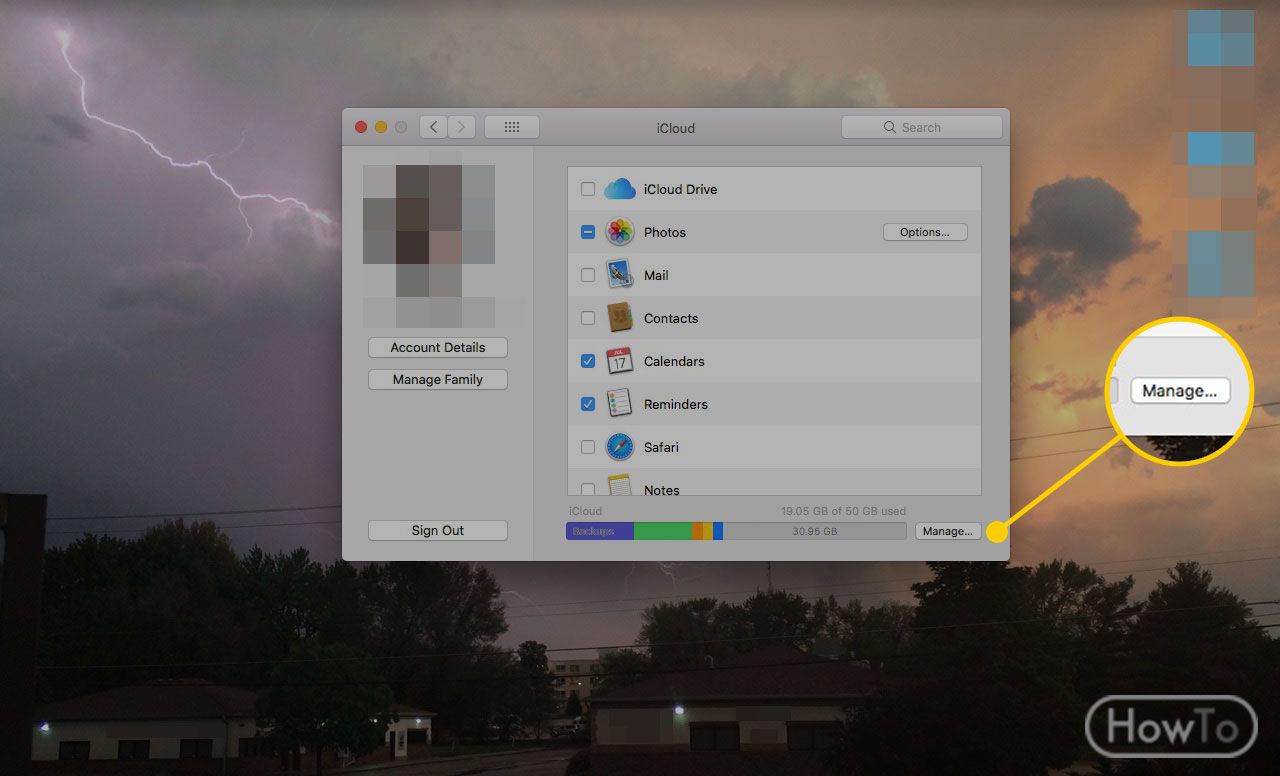Click the "19.05 GB of 50 GB used" text
Image resolution: width=1280 pixels, height=776 pixels.
pos(844,511)
